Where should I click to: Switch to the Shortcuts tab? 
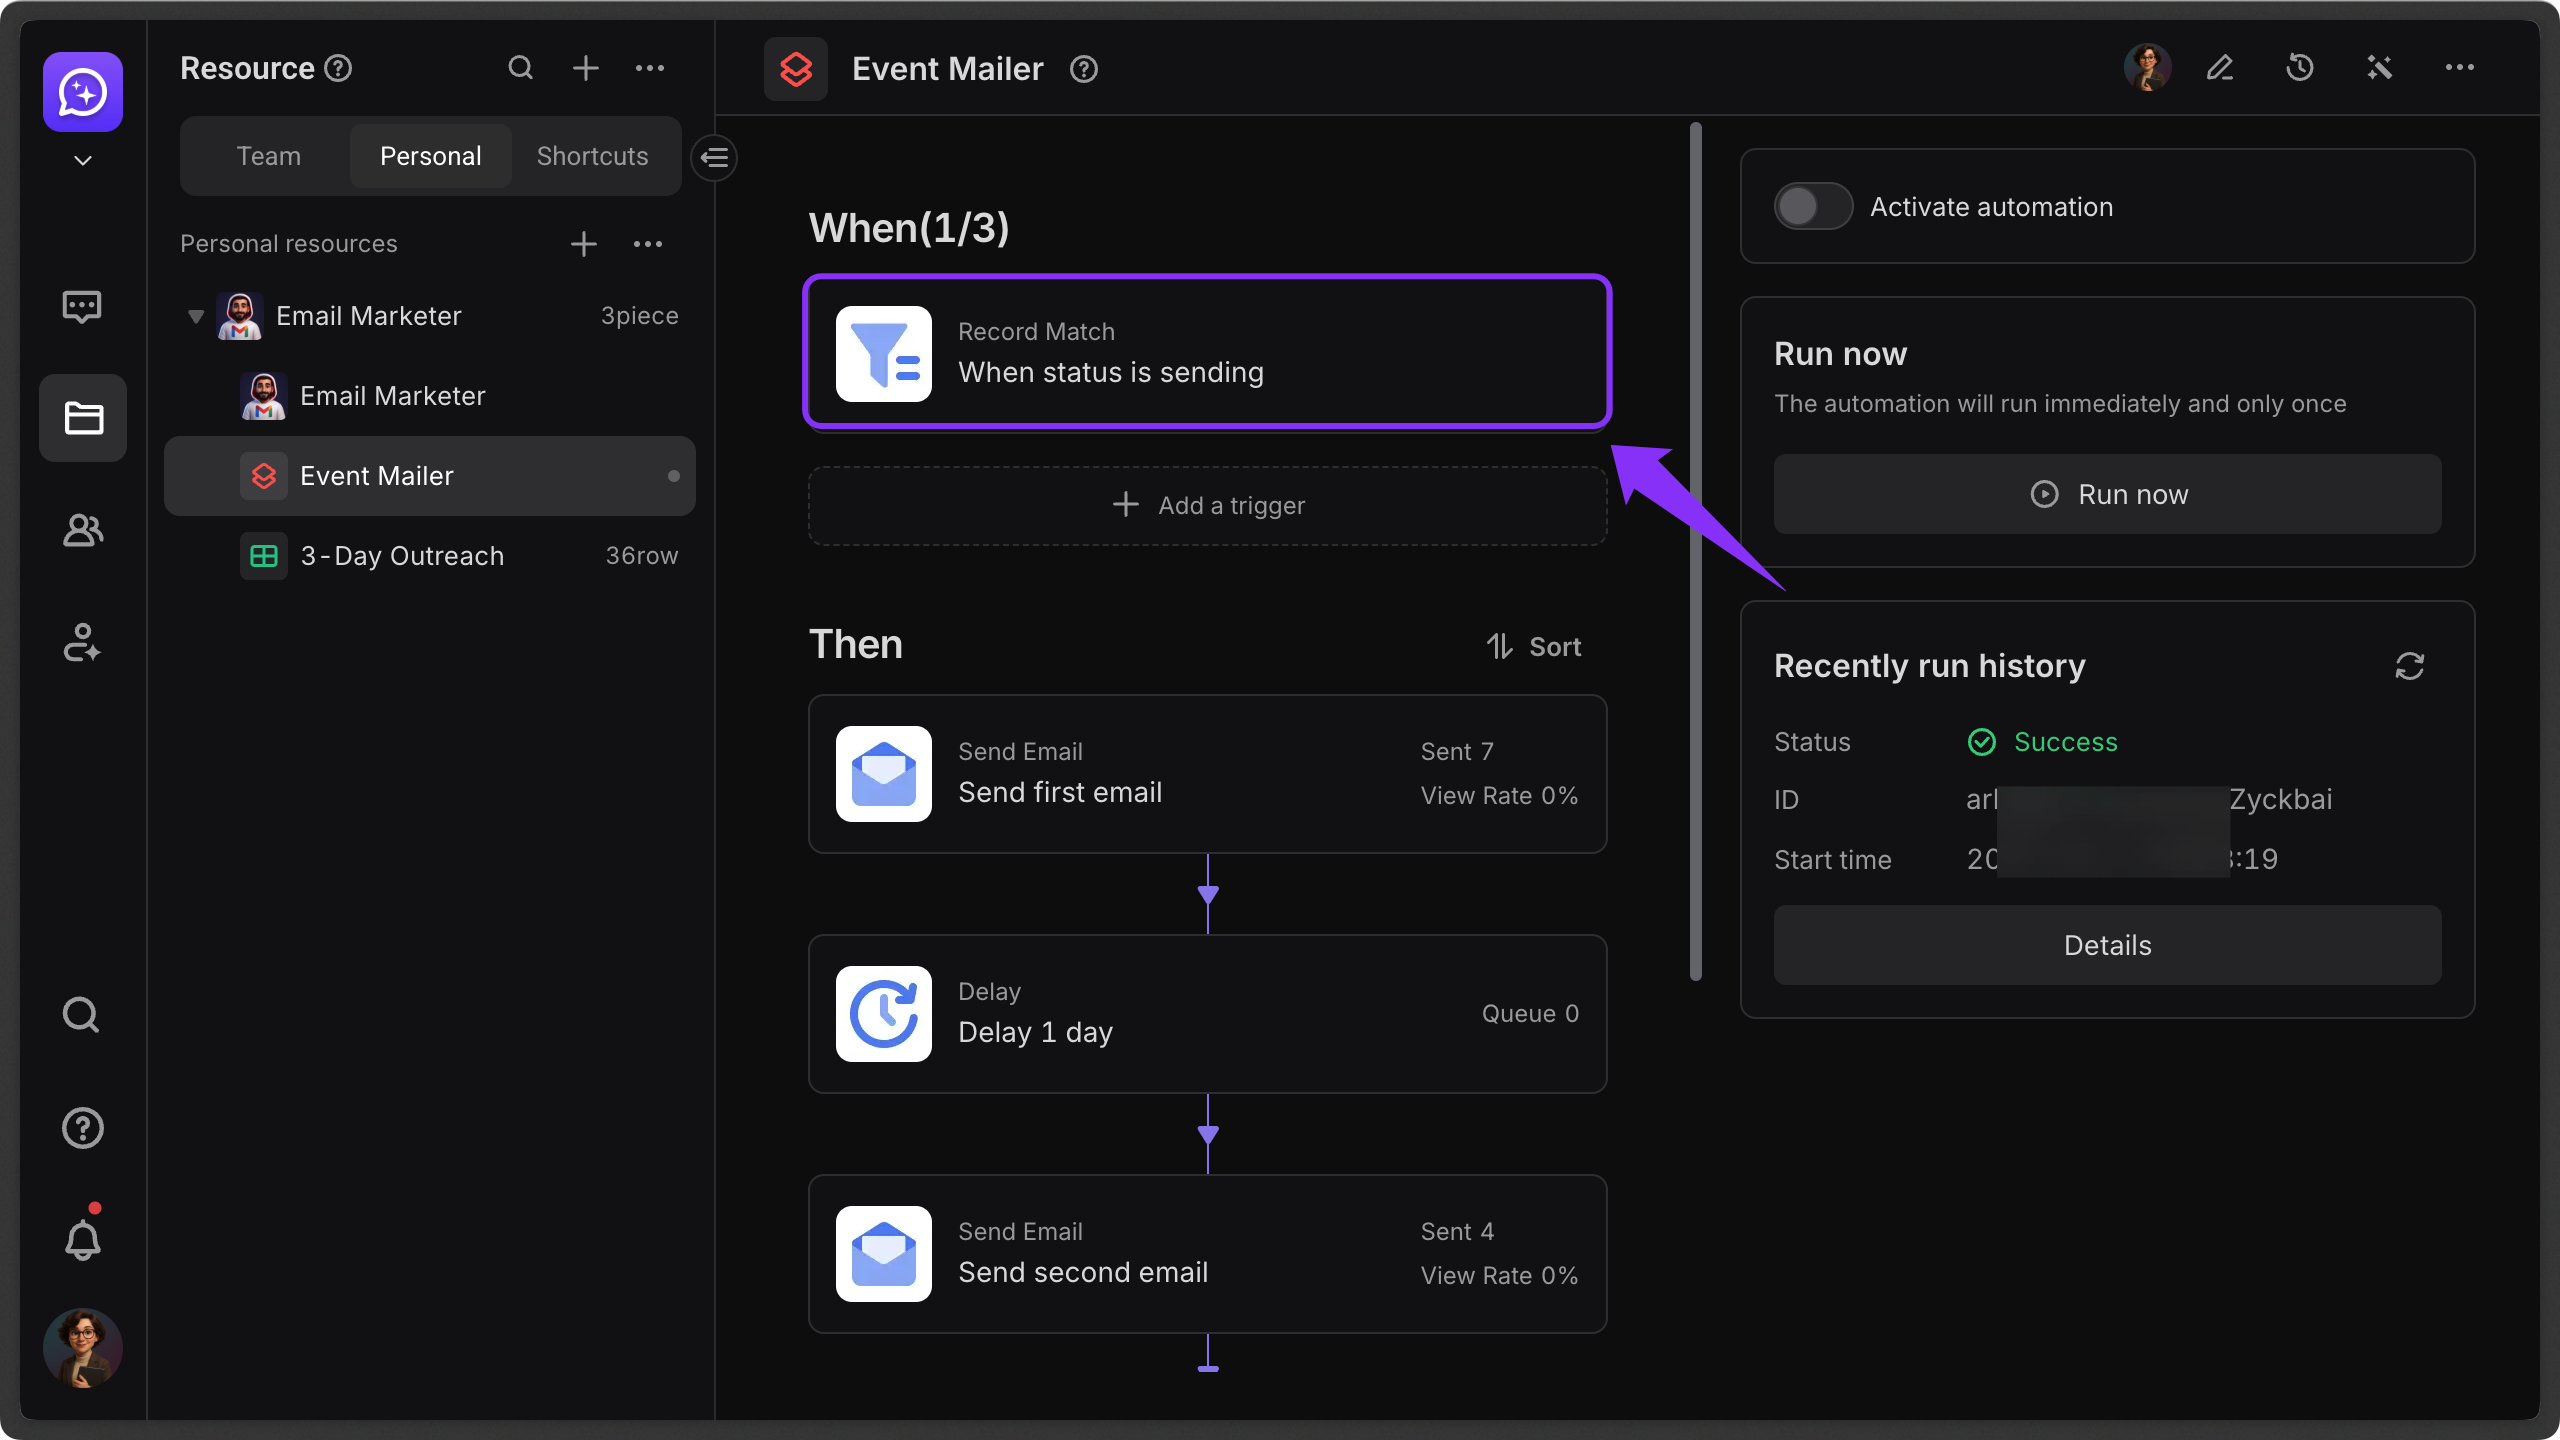click(593, 156)
